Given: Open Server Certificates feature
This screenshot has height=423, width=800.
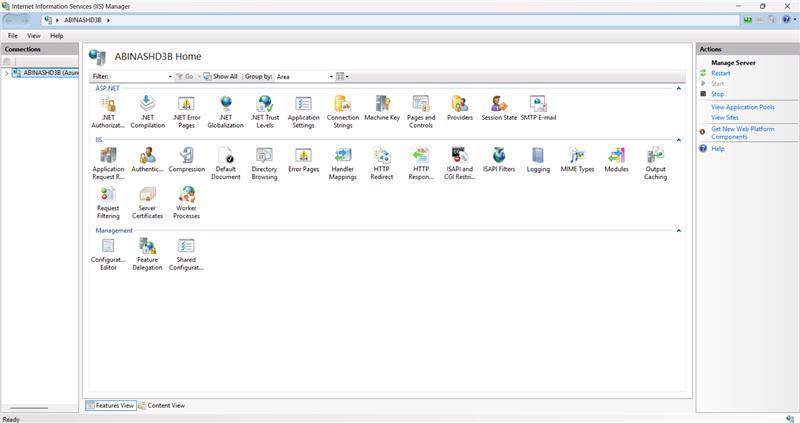Looking at the screenshot, I should 147,203.
